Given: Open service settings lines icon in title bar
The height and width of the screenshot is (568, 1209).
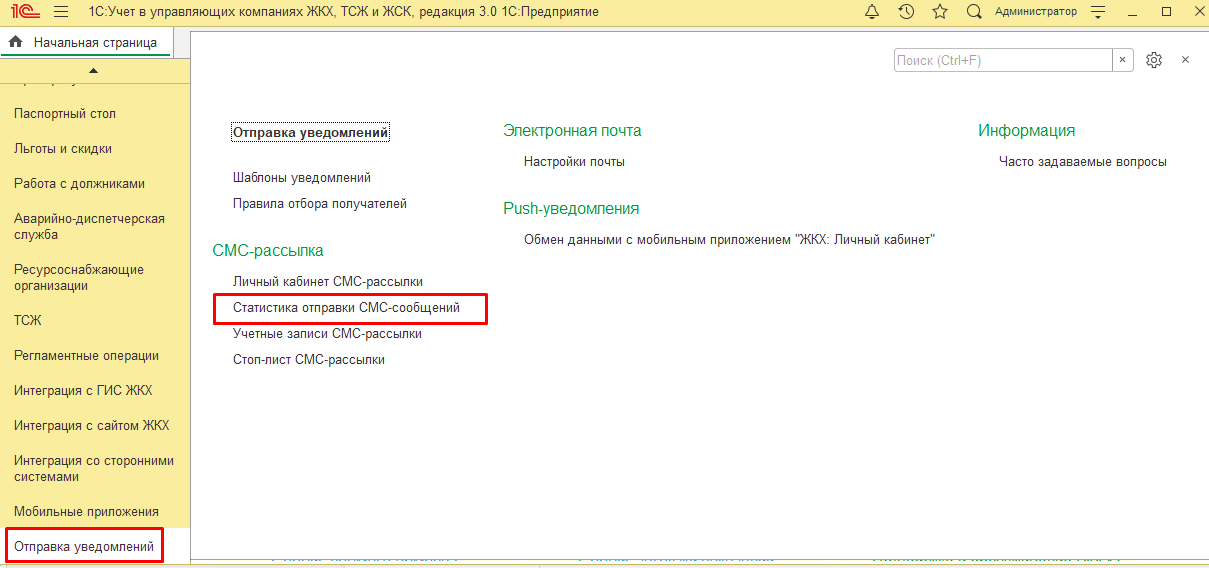Looking at the screenshot, I should [1099, 12].
